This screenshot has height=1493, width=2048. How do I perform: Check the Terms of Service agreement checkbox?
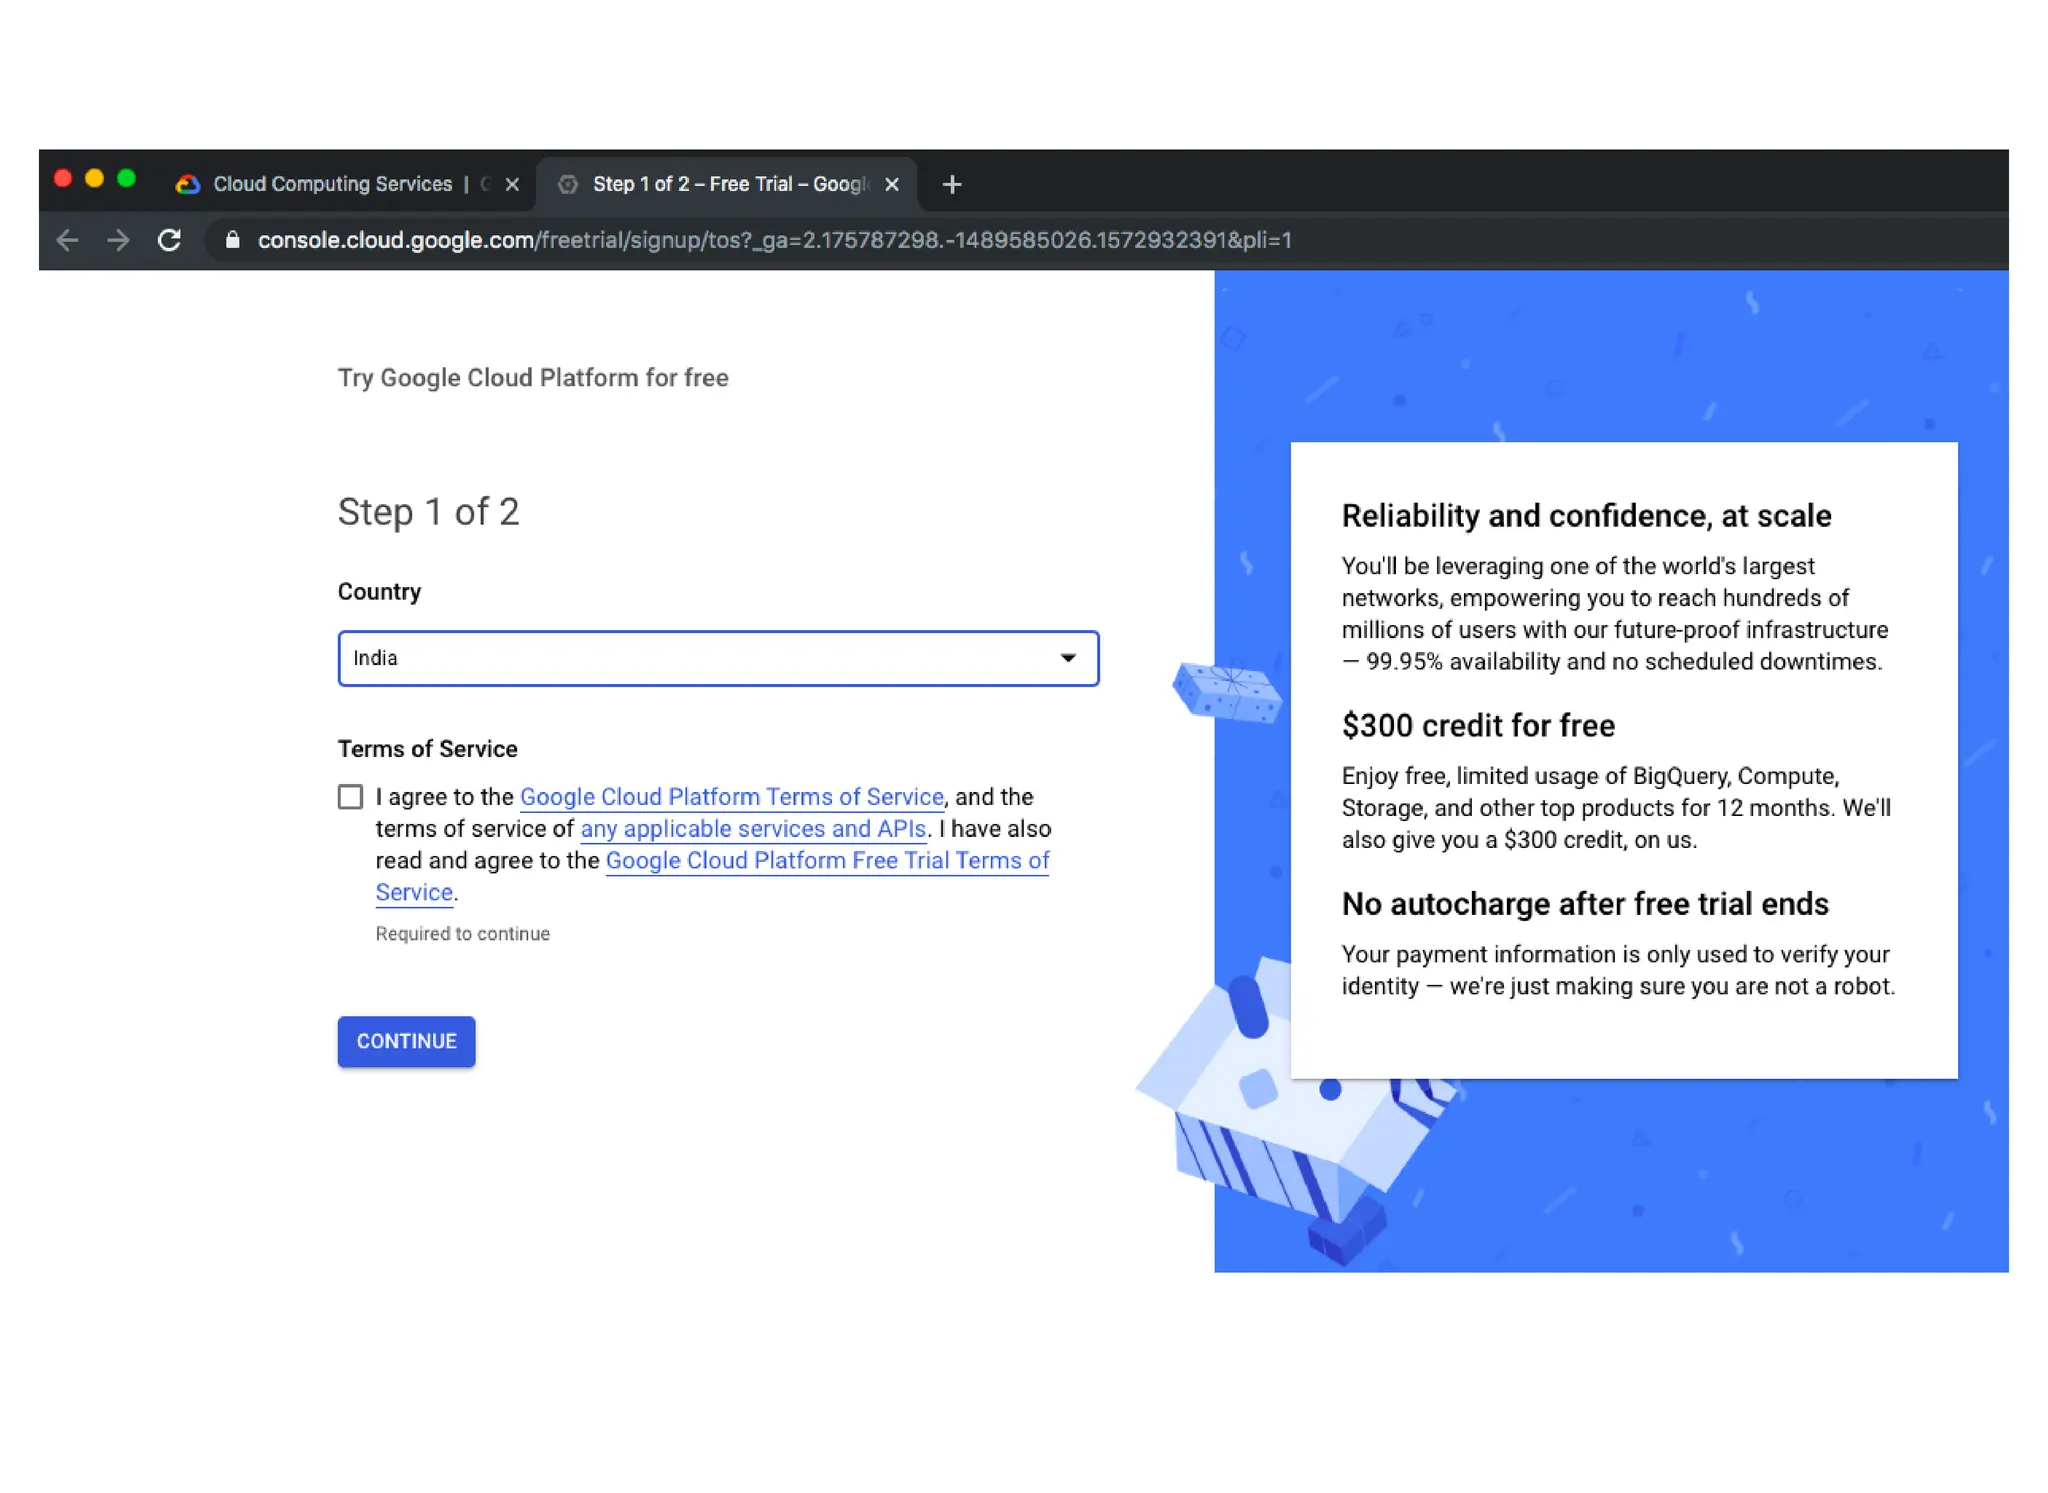pyautogui.click(x=350, y=797)
